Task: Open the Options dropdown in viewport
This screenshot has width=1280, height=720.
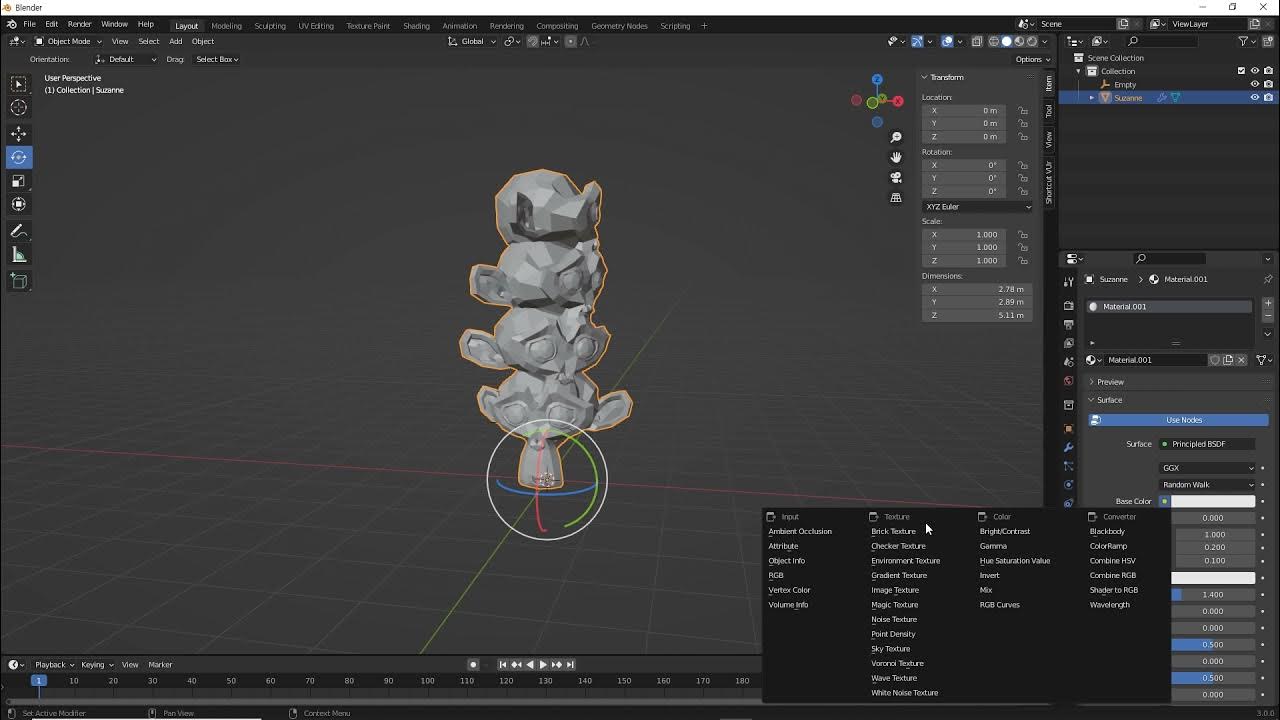Action: click(1031, 59)
